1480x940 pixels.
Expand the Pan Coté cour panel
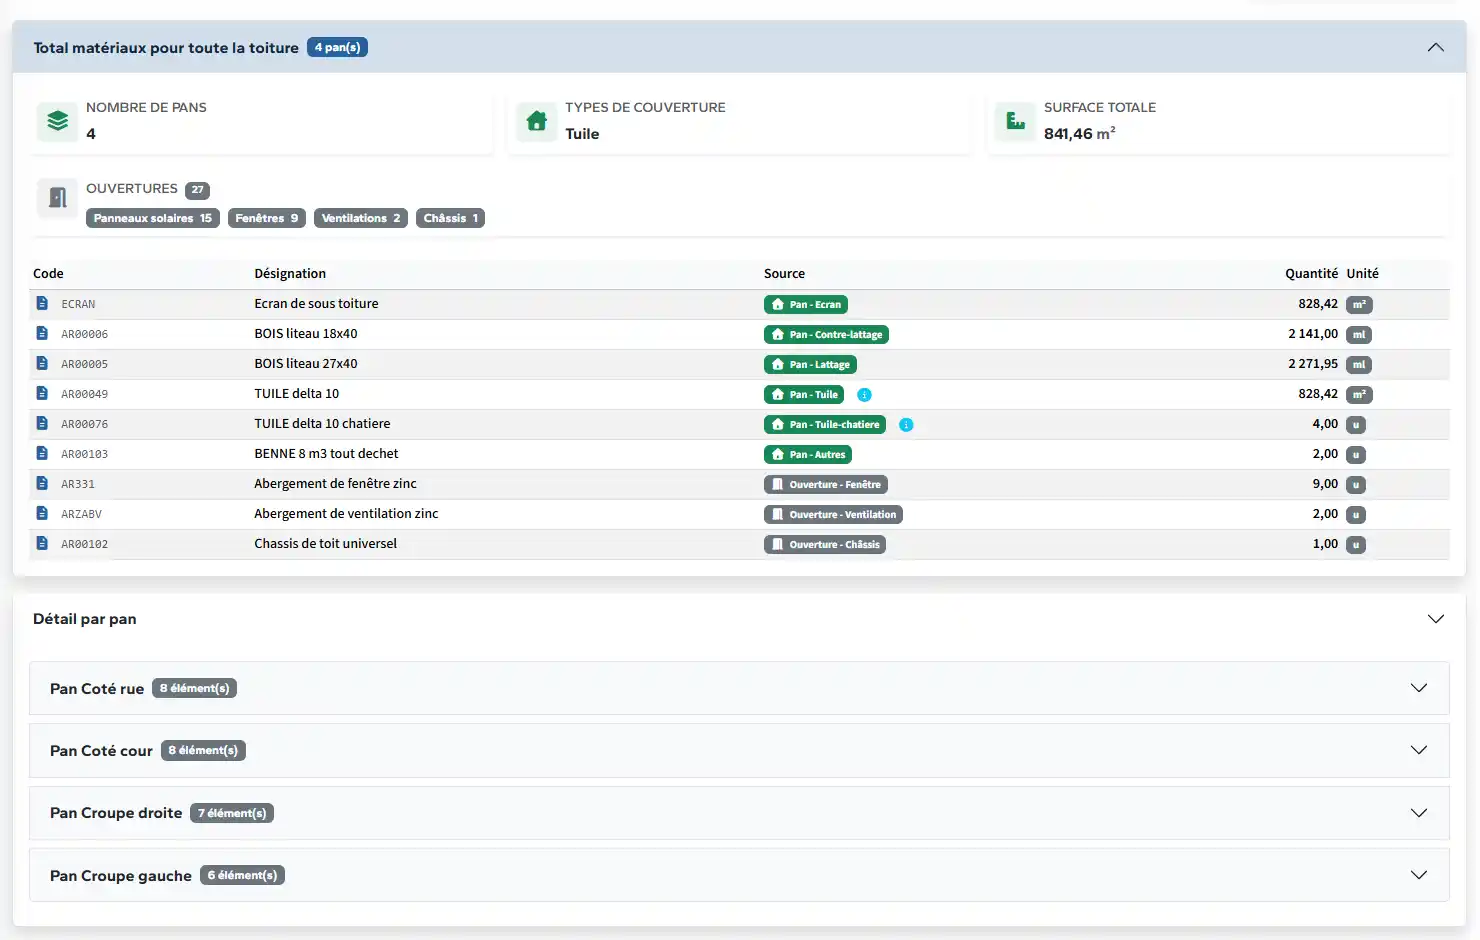click(x=1418, y=750)
